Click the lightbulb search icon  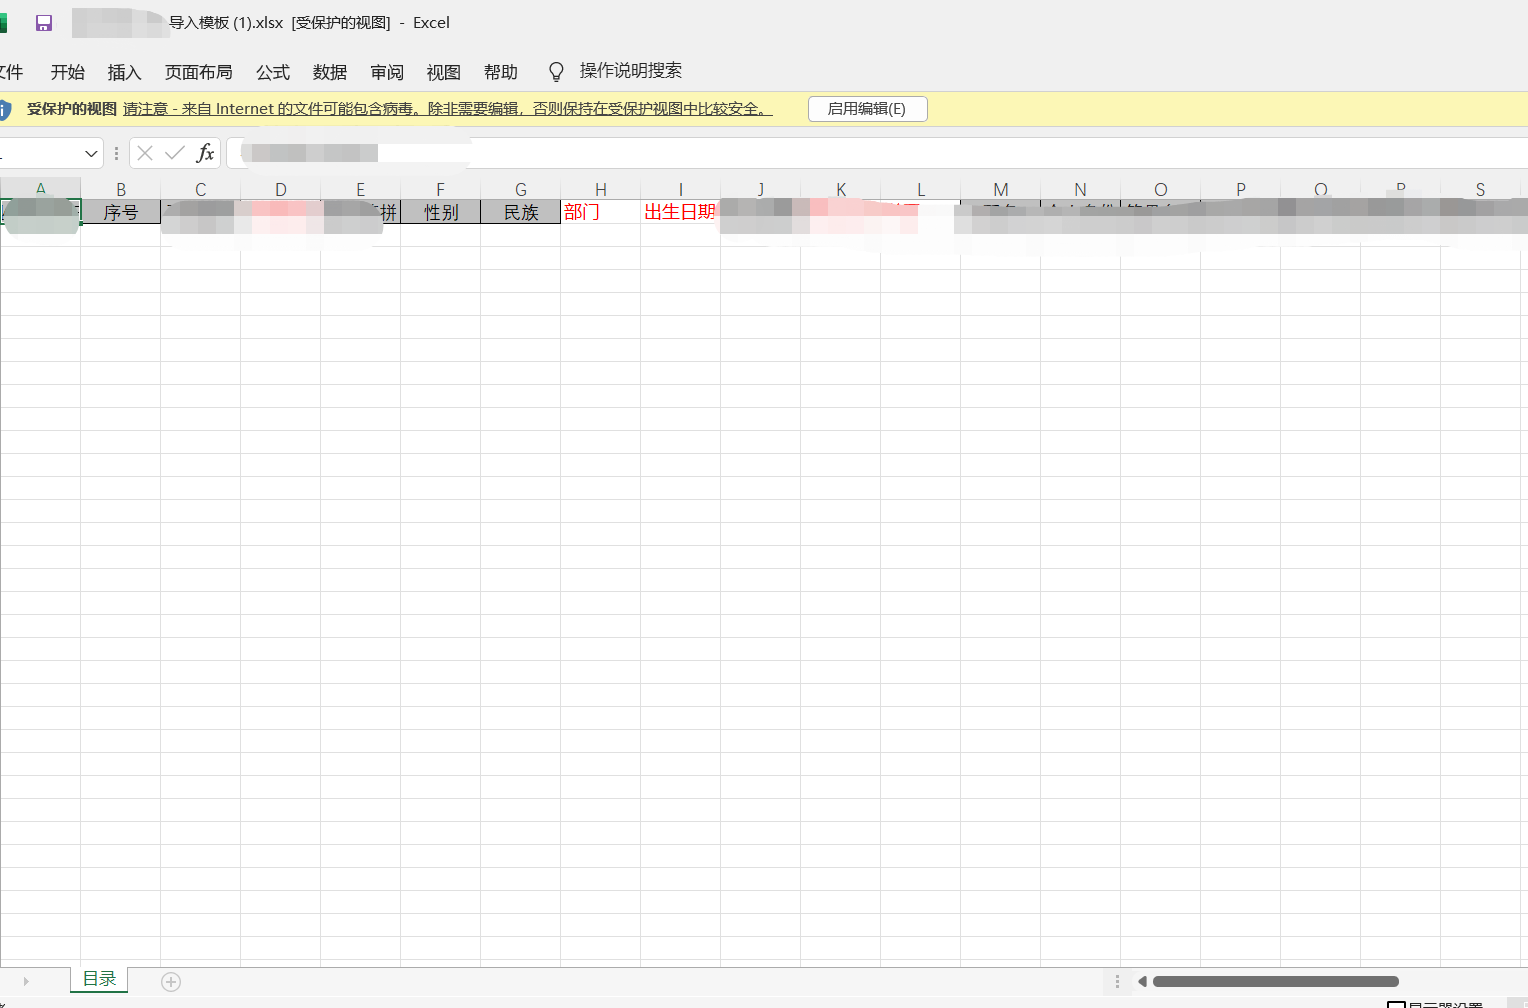point(556,72)
